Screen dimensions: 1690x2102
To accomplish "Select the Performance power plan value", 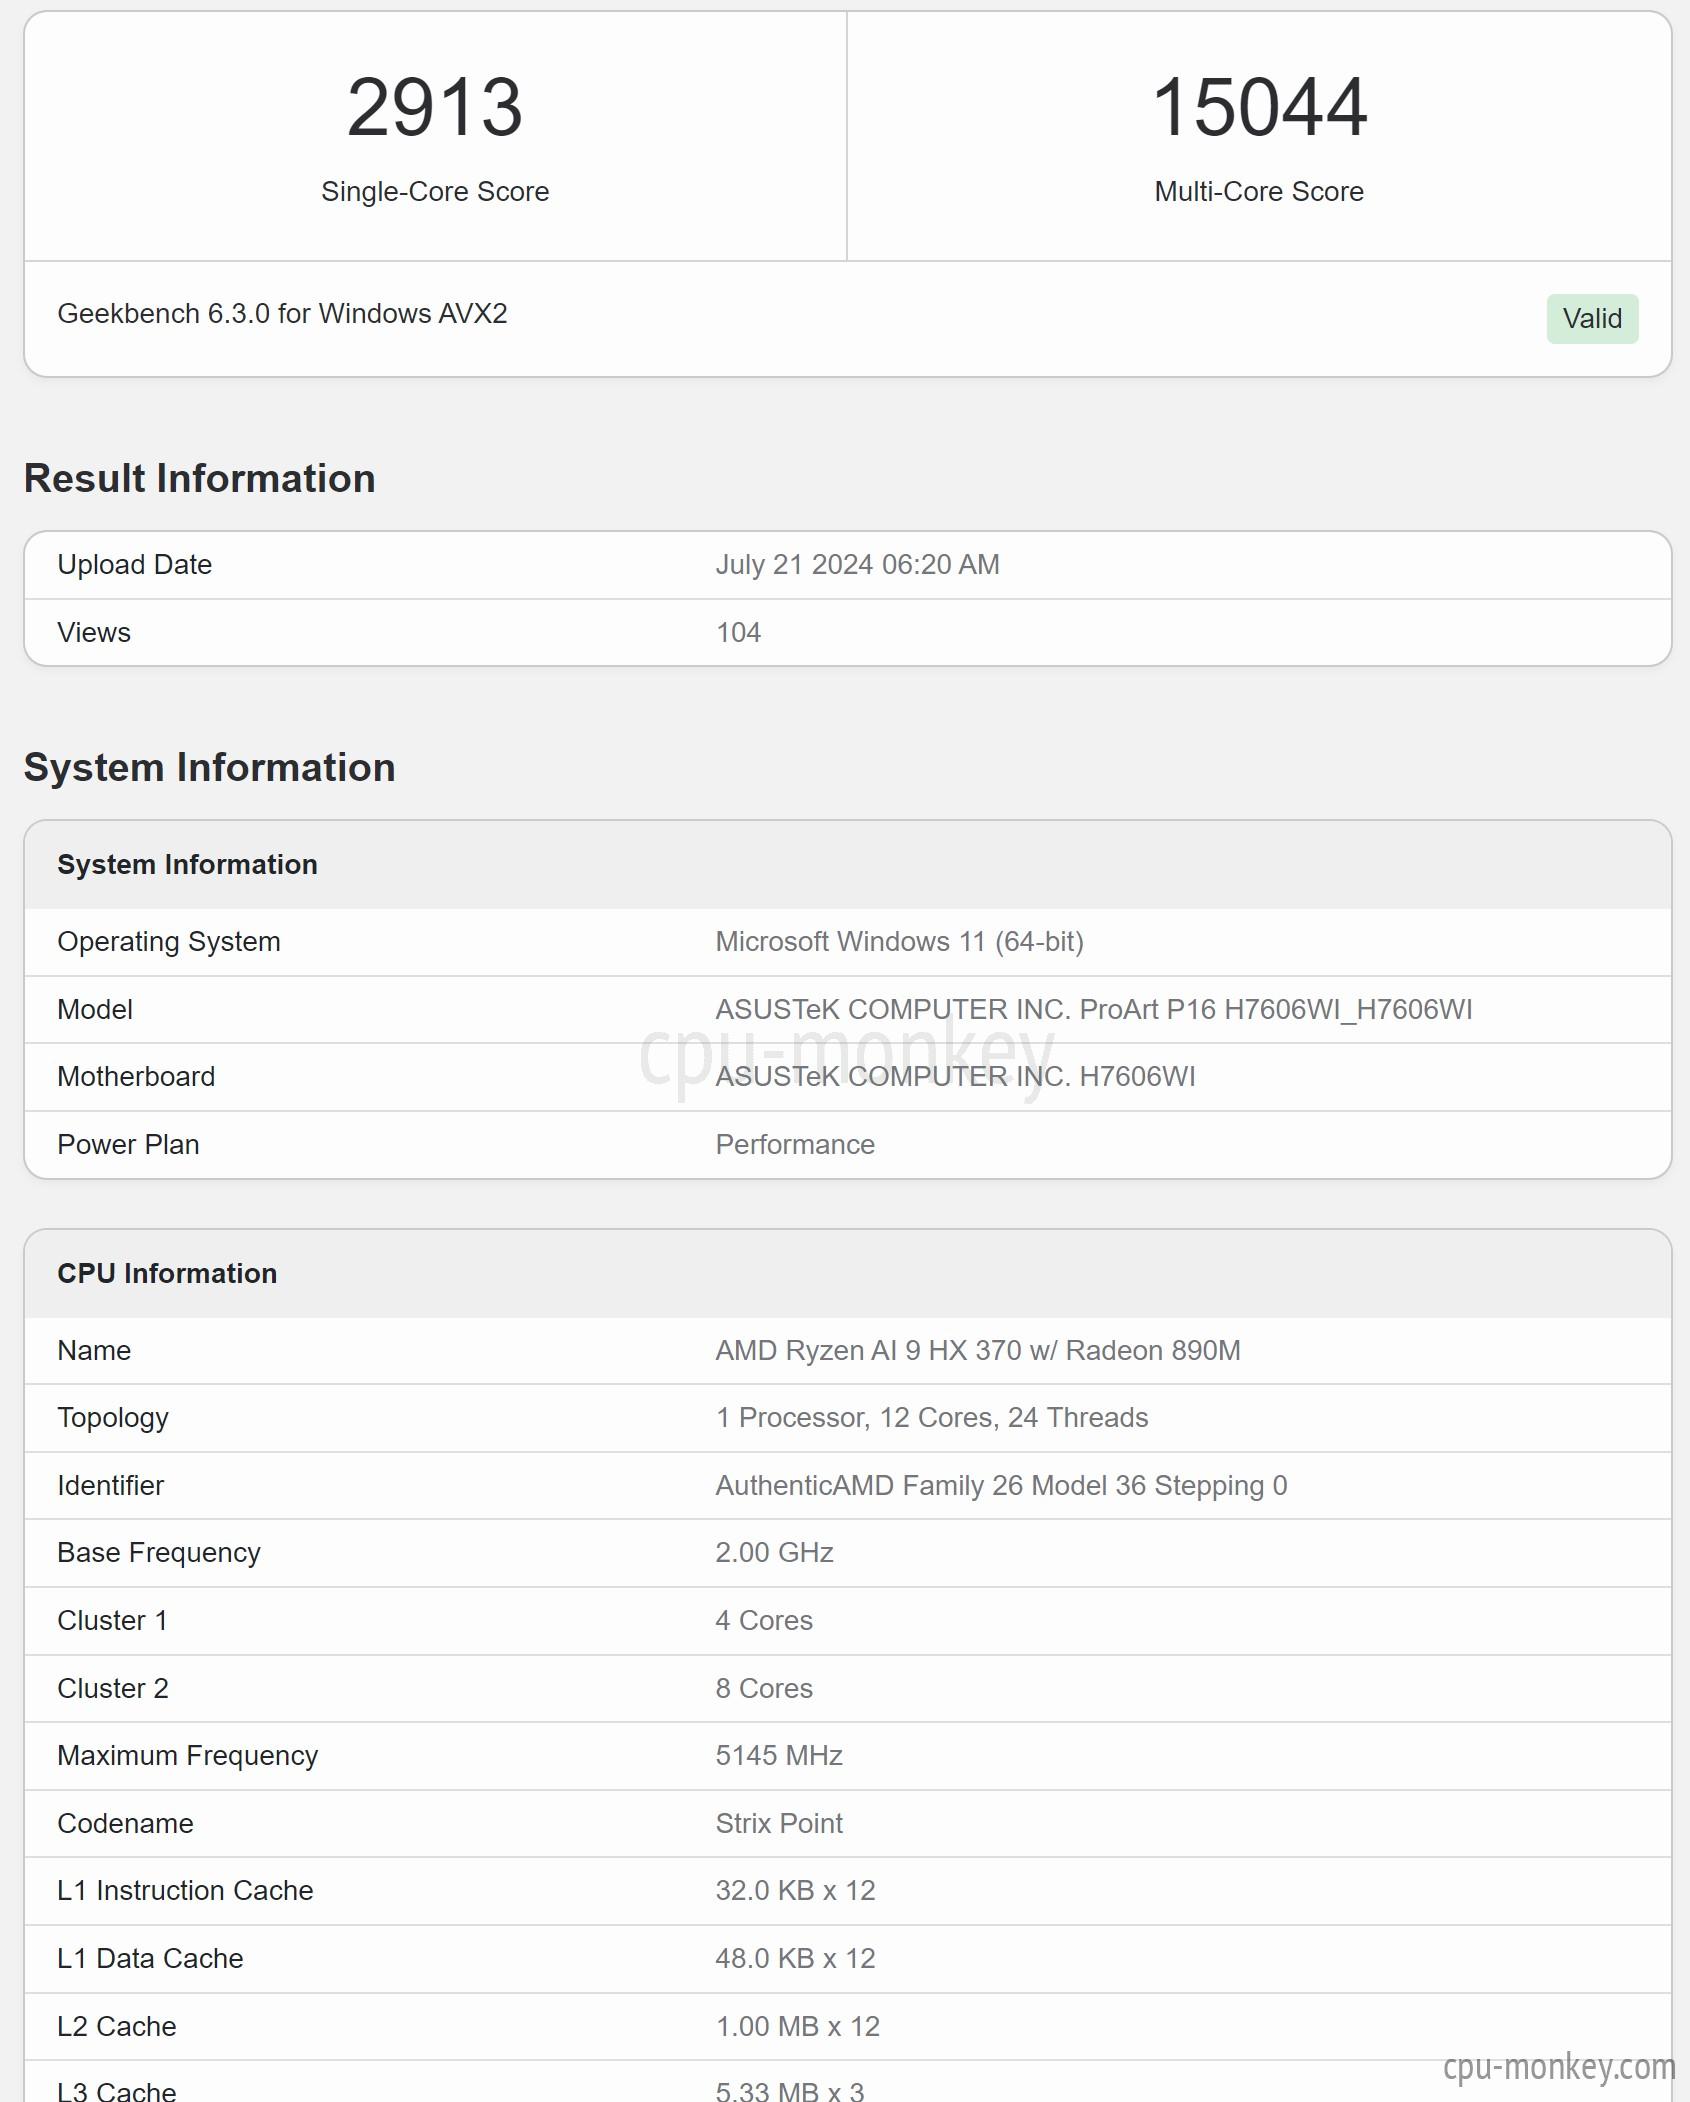I will click(795, 1144).
